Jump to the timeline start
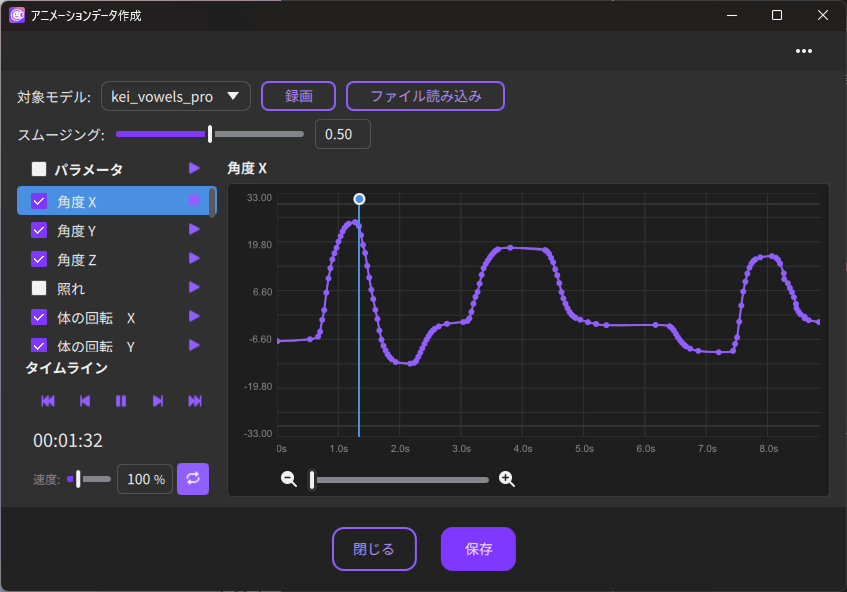 48,401
